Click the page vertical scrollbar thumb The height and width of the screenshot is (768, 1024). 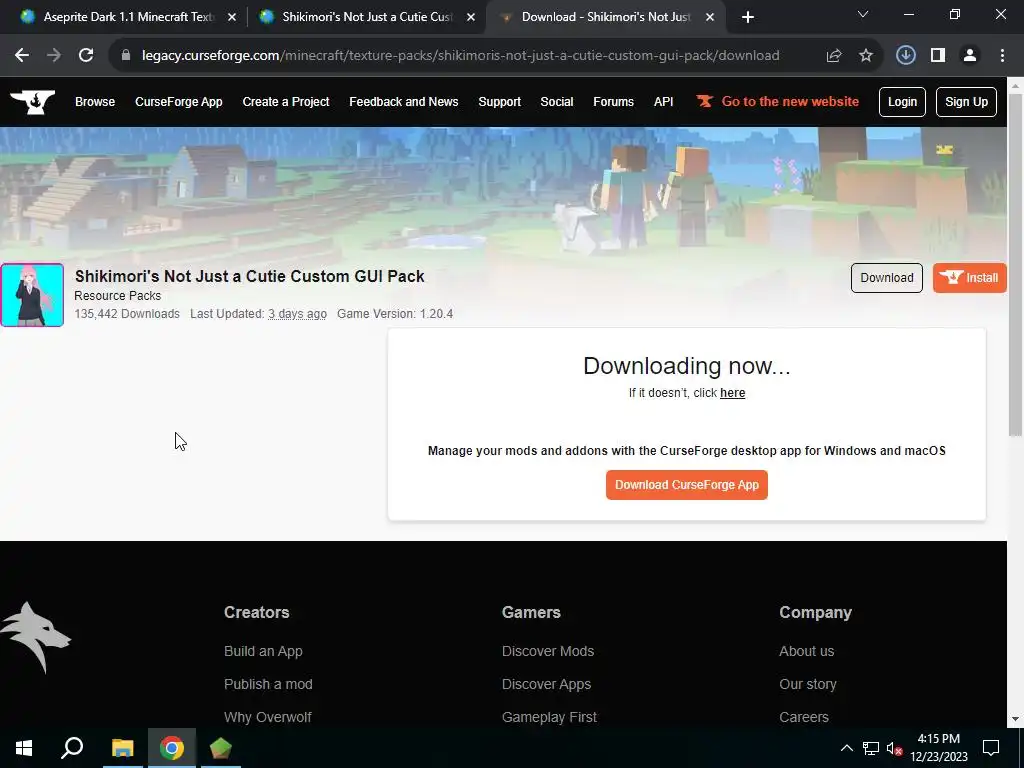click(1016, 264)
